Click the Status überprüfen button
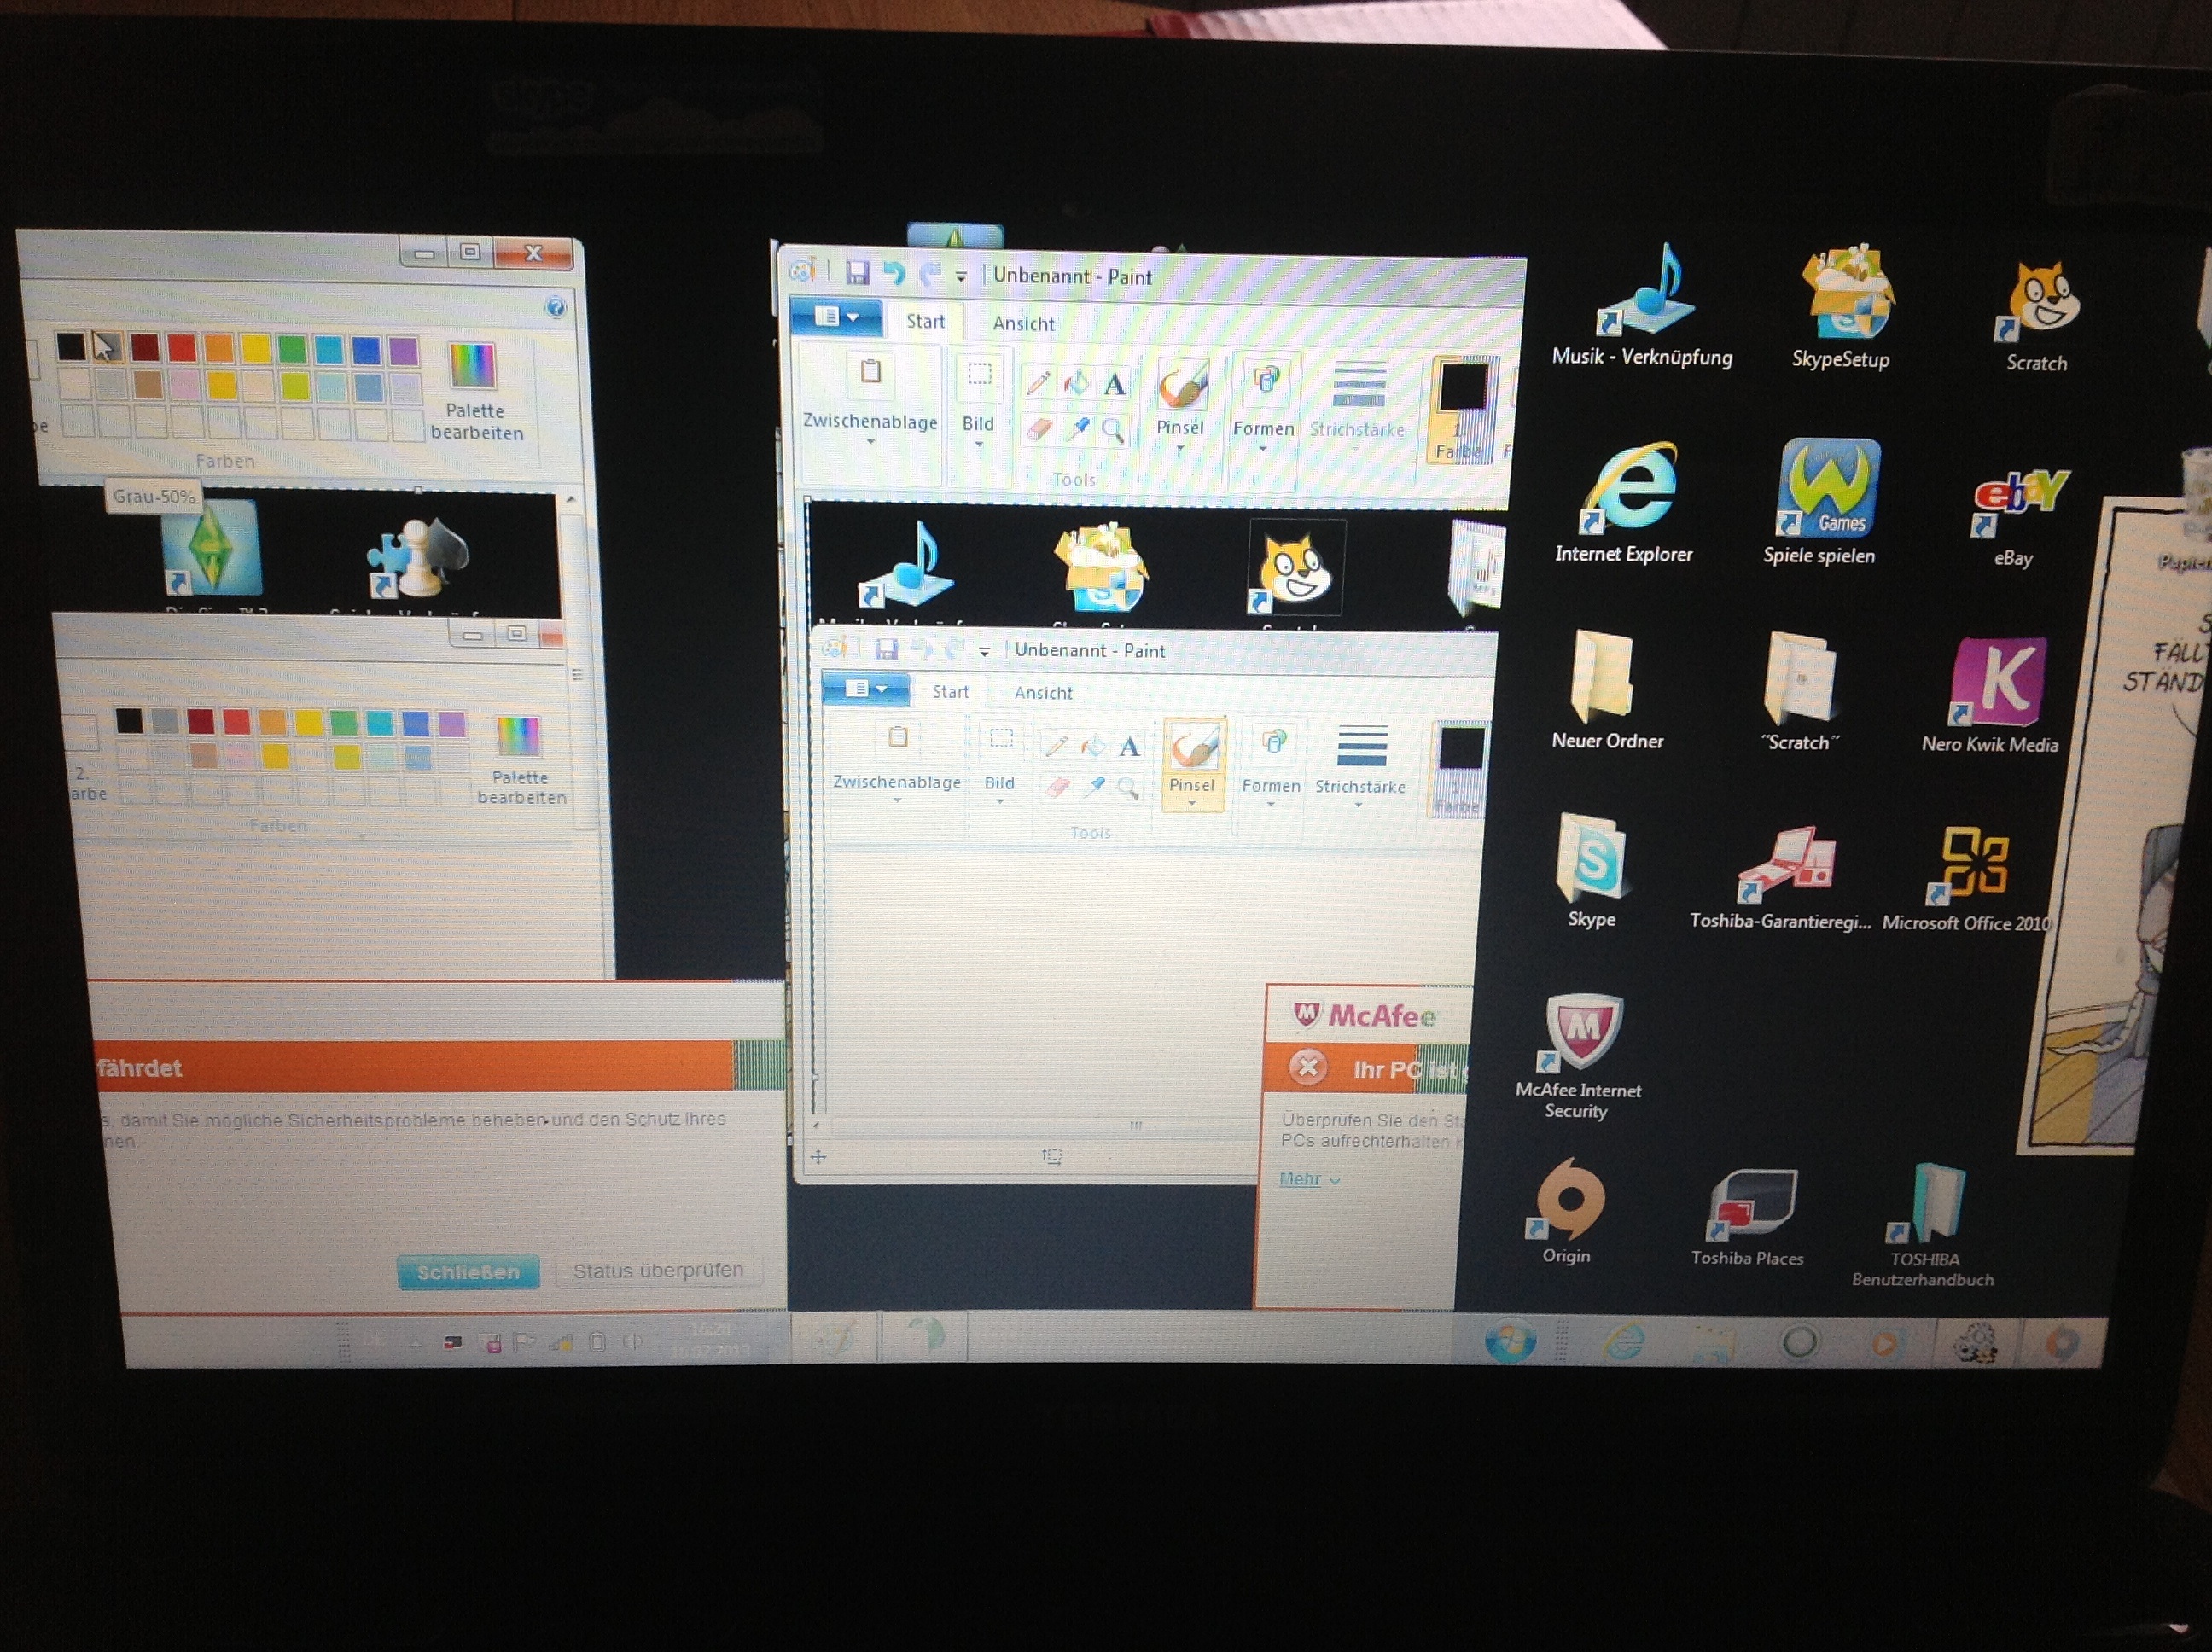This screenshot has width=2212, height=1652. pos(658,1271)
